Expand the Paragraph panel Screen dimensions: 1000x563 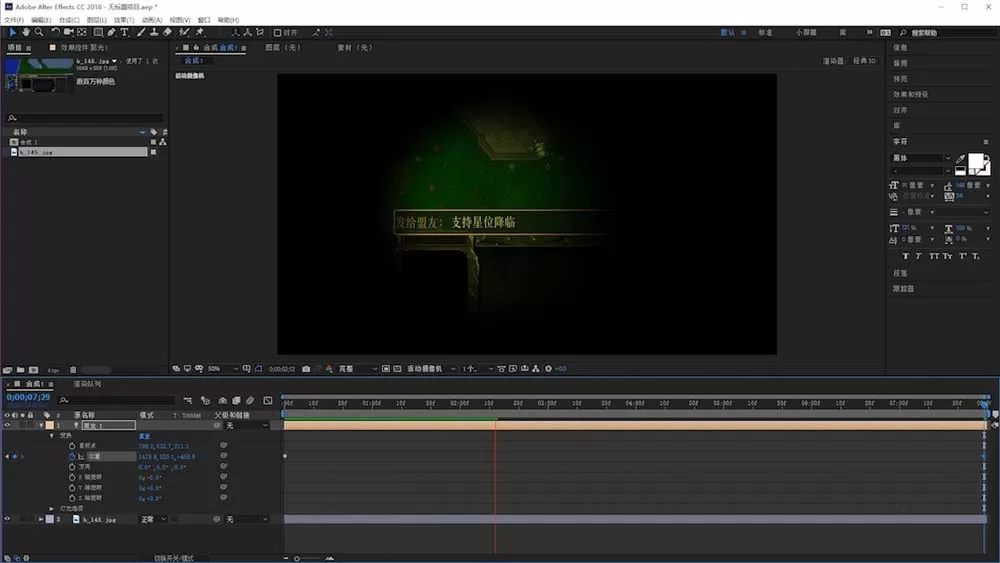pyautogui.click(x=900, y=273)
